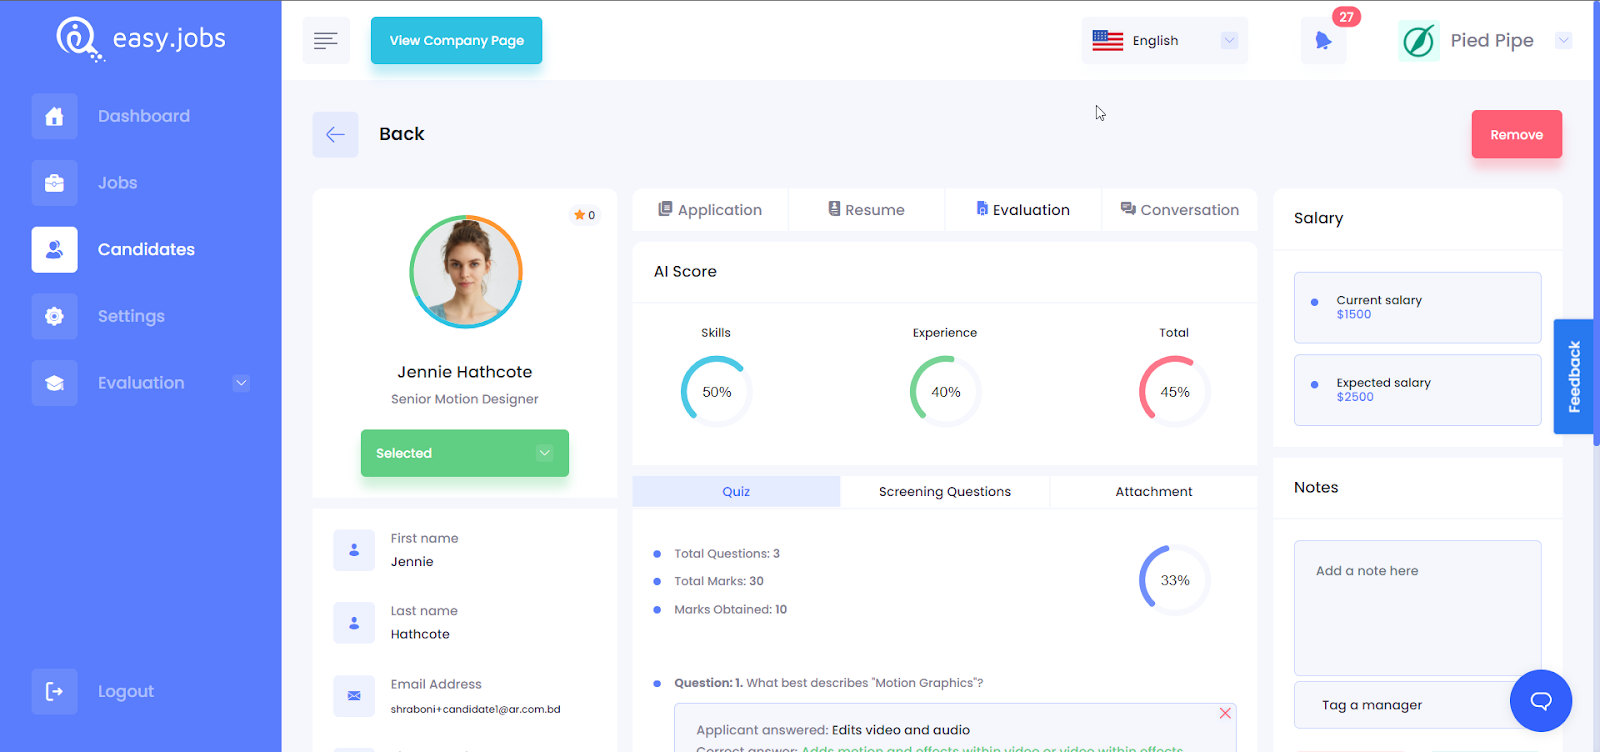Click the Dashboard home icon
The height and width of the screenshot is (752, 1600).
click(x=54, y=116)
